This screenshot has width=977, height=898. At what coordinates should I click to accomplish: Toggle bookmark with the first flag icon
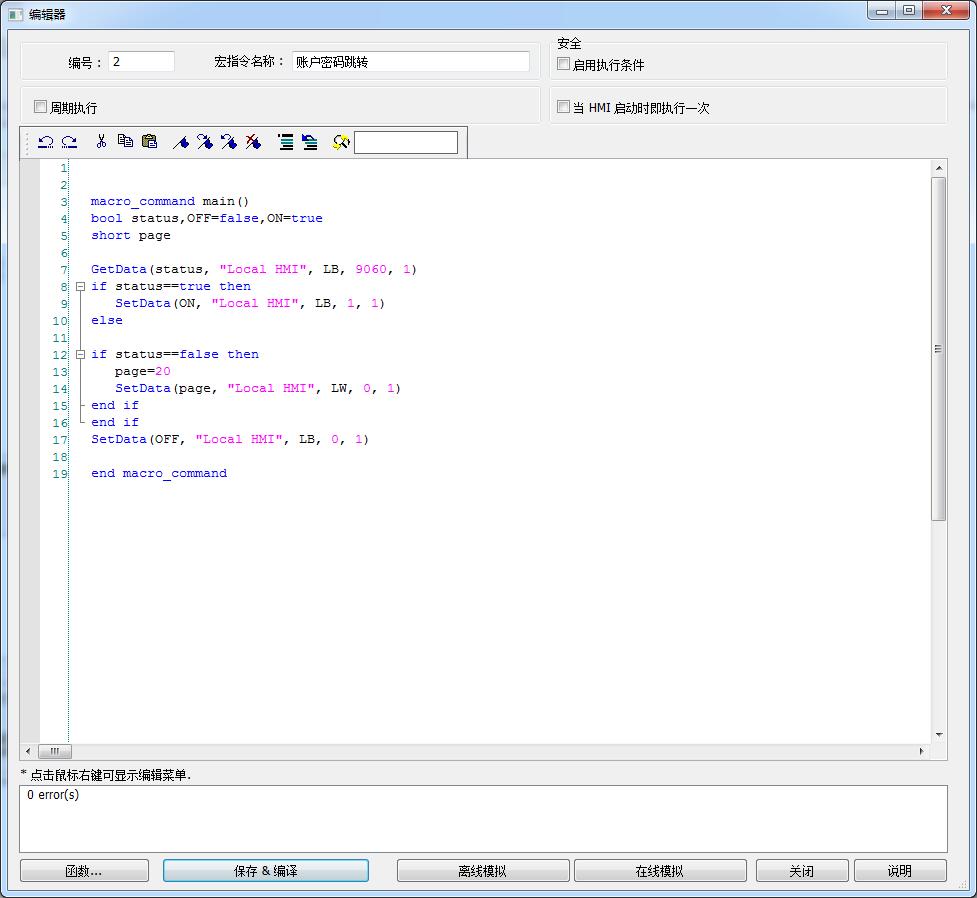click(181, 142)
